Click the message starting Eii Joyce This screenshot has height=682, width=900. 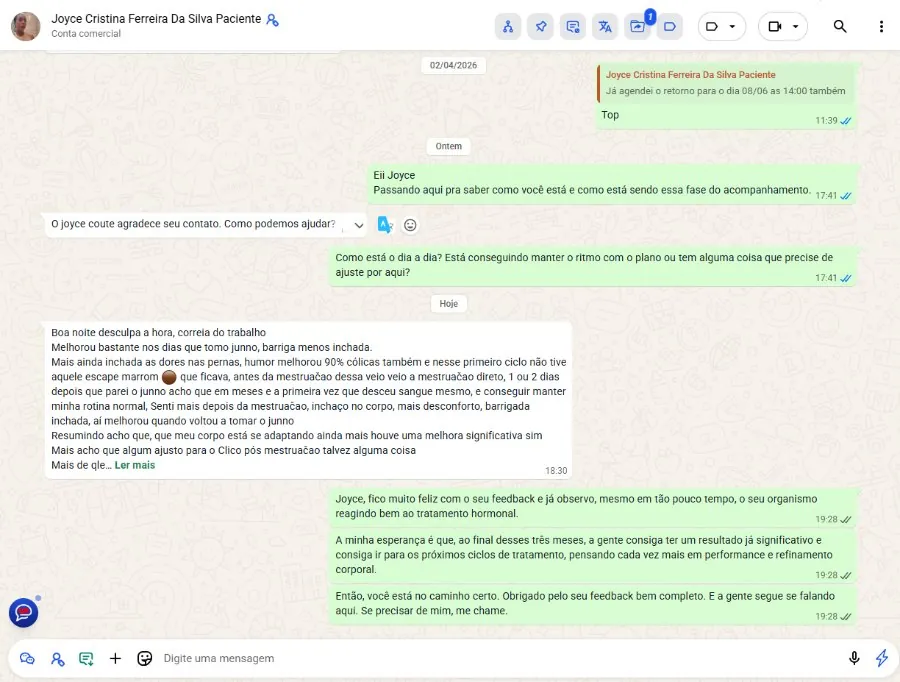(x=613, y=184)
